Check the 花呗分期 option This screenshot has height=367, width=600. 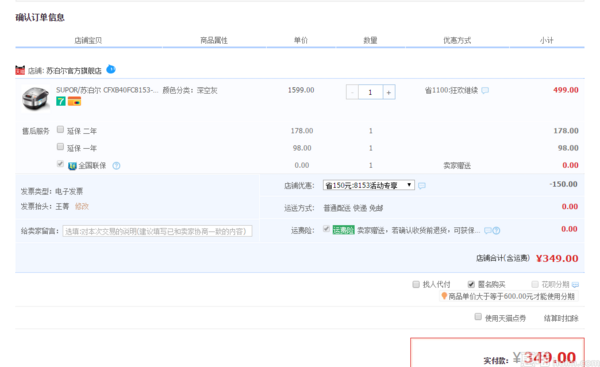pos(535,284)
